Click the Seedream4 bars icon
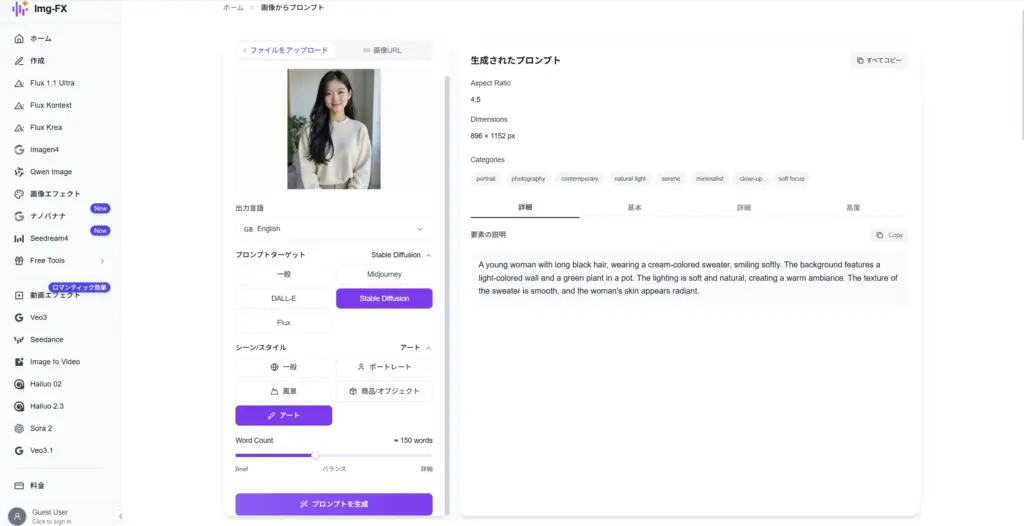This screenshot has height=526, width=1024. (19, 238)
